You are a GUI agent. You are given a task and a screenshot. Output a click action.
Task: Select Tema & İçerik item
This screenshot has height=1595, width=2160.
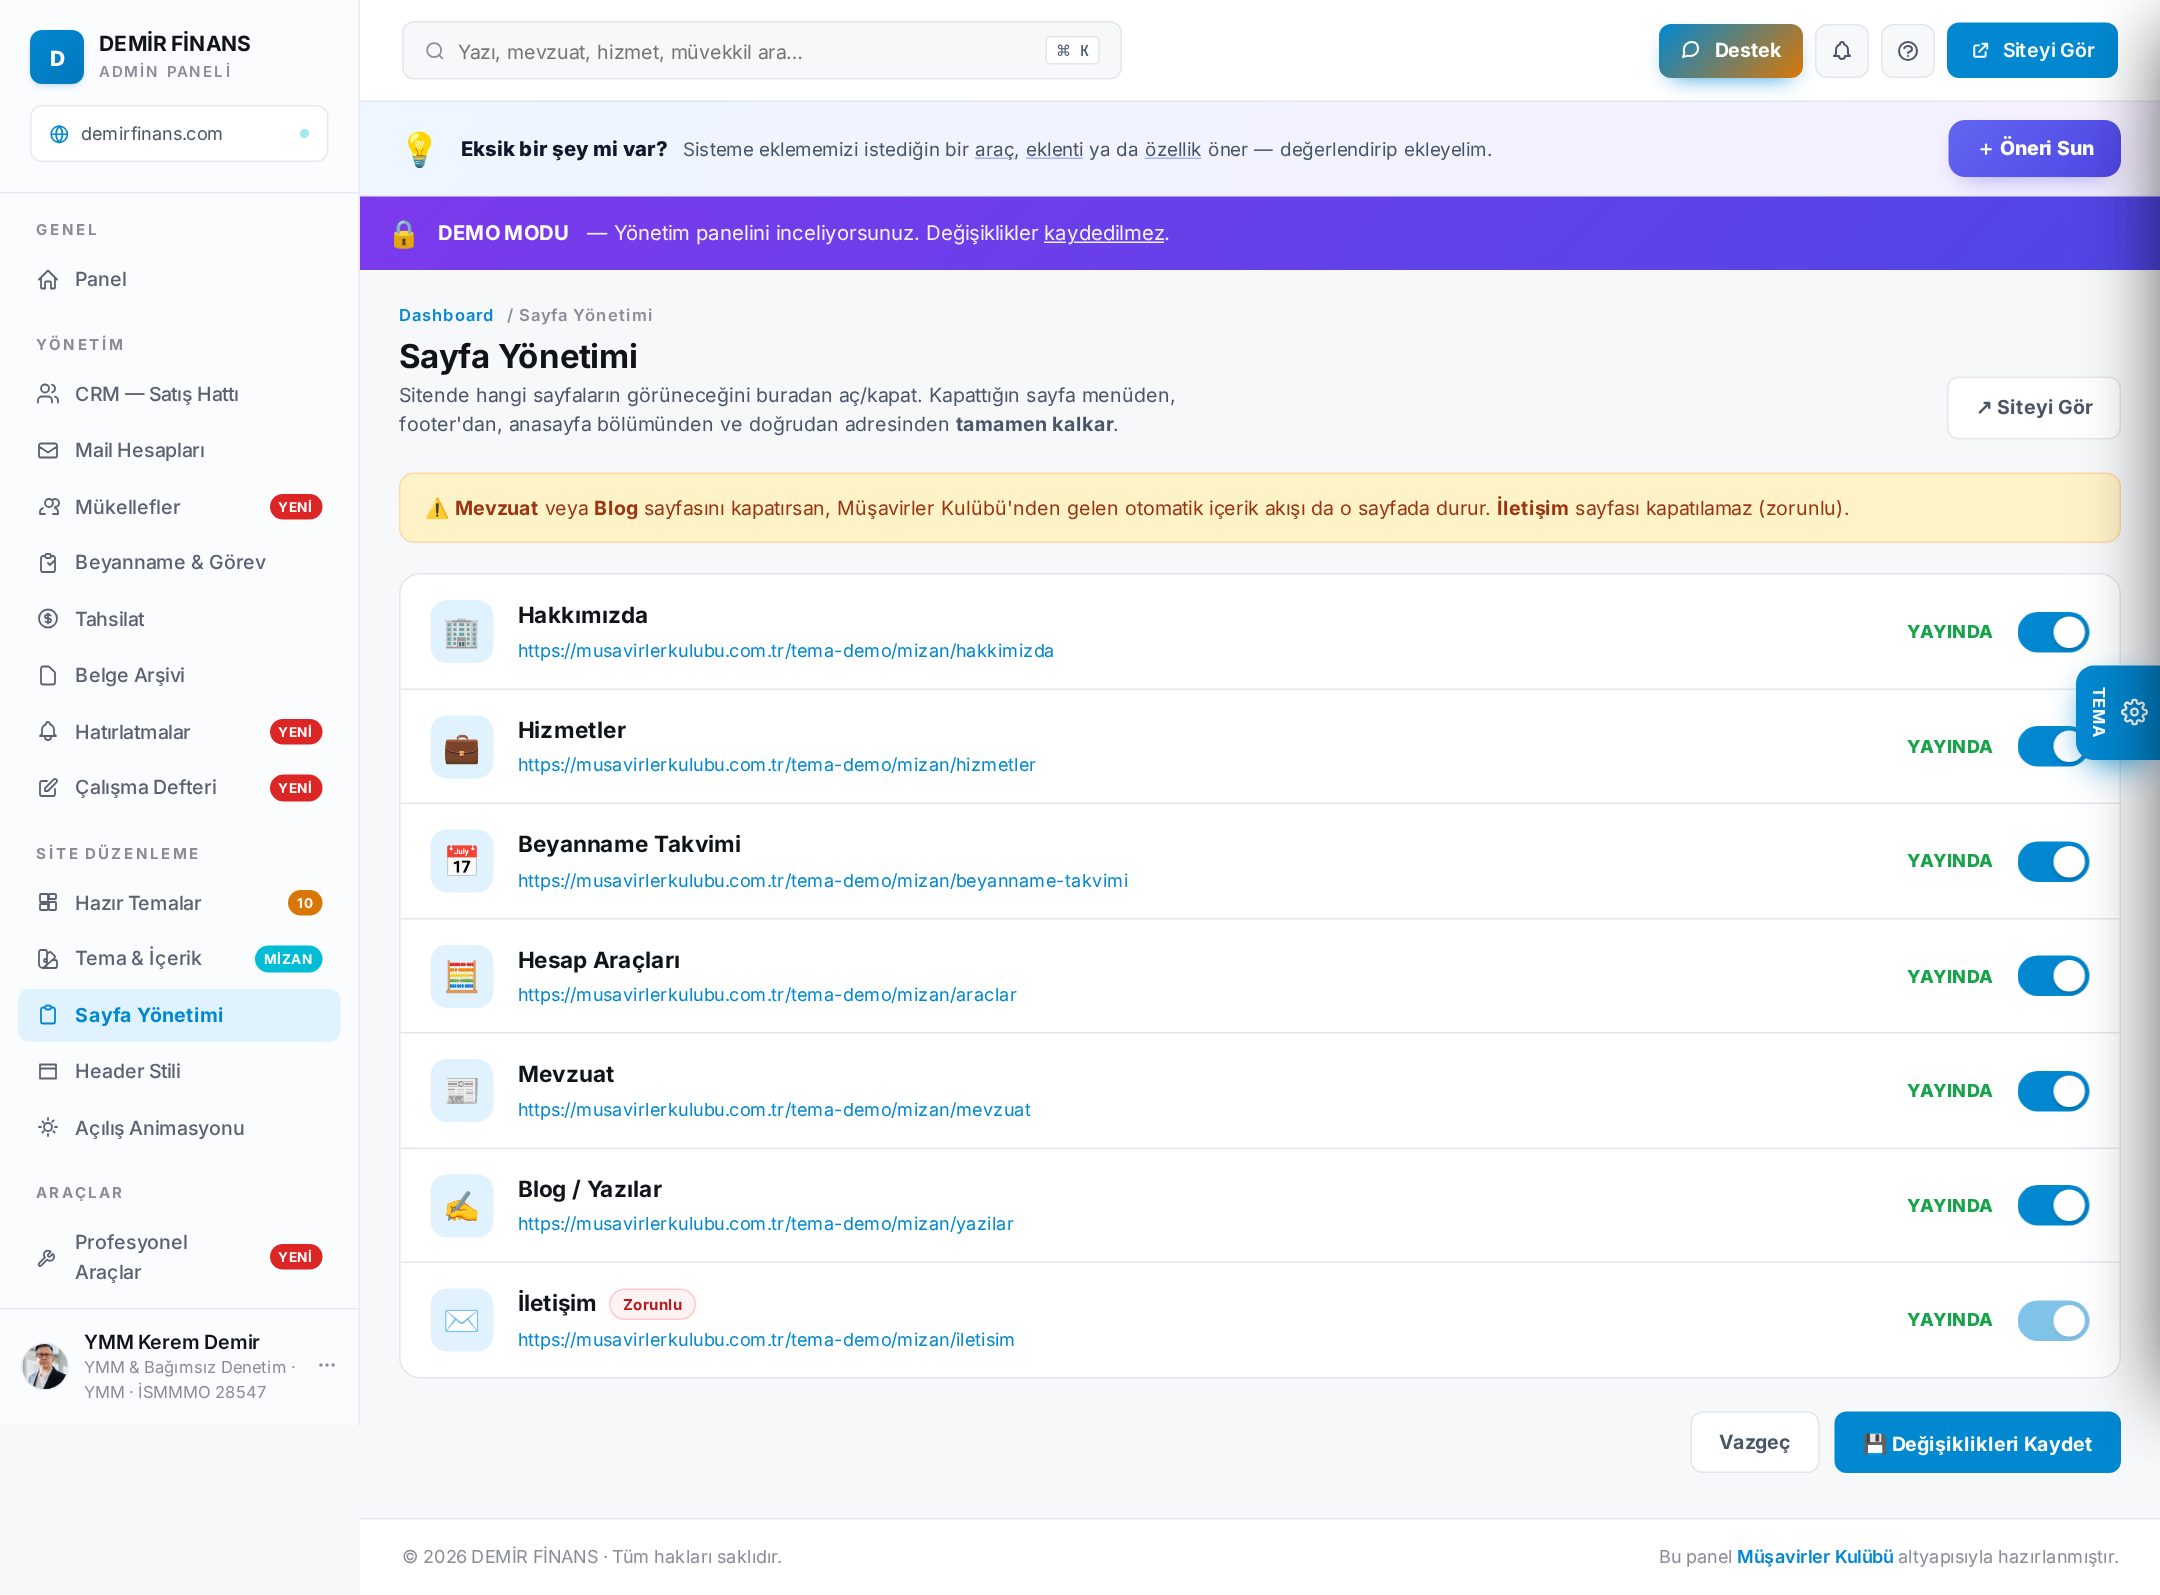click(x=179, y=958)
